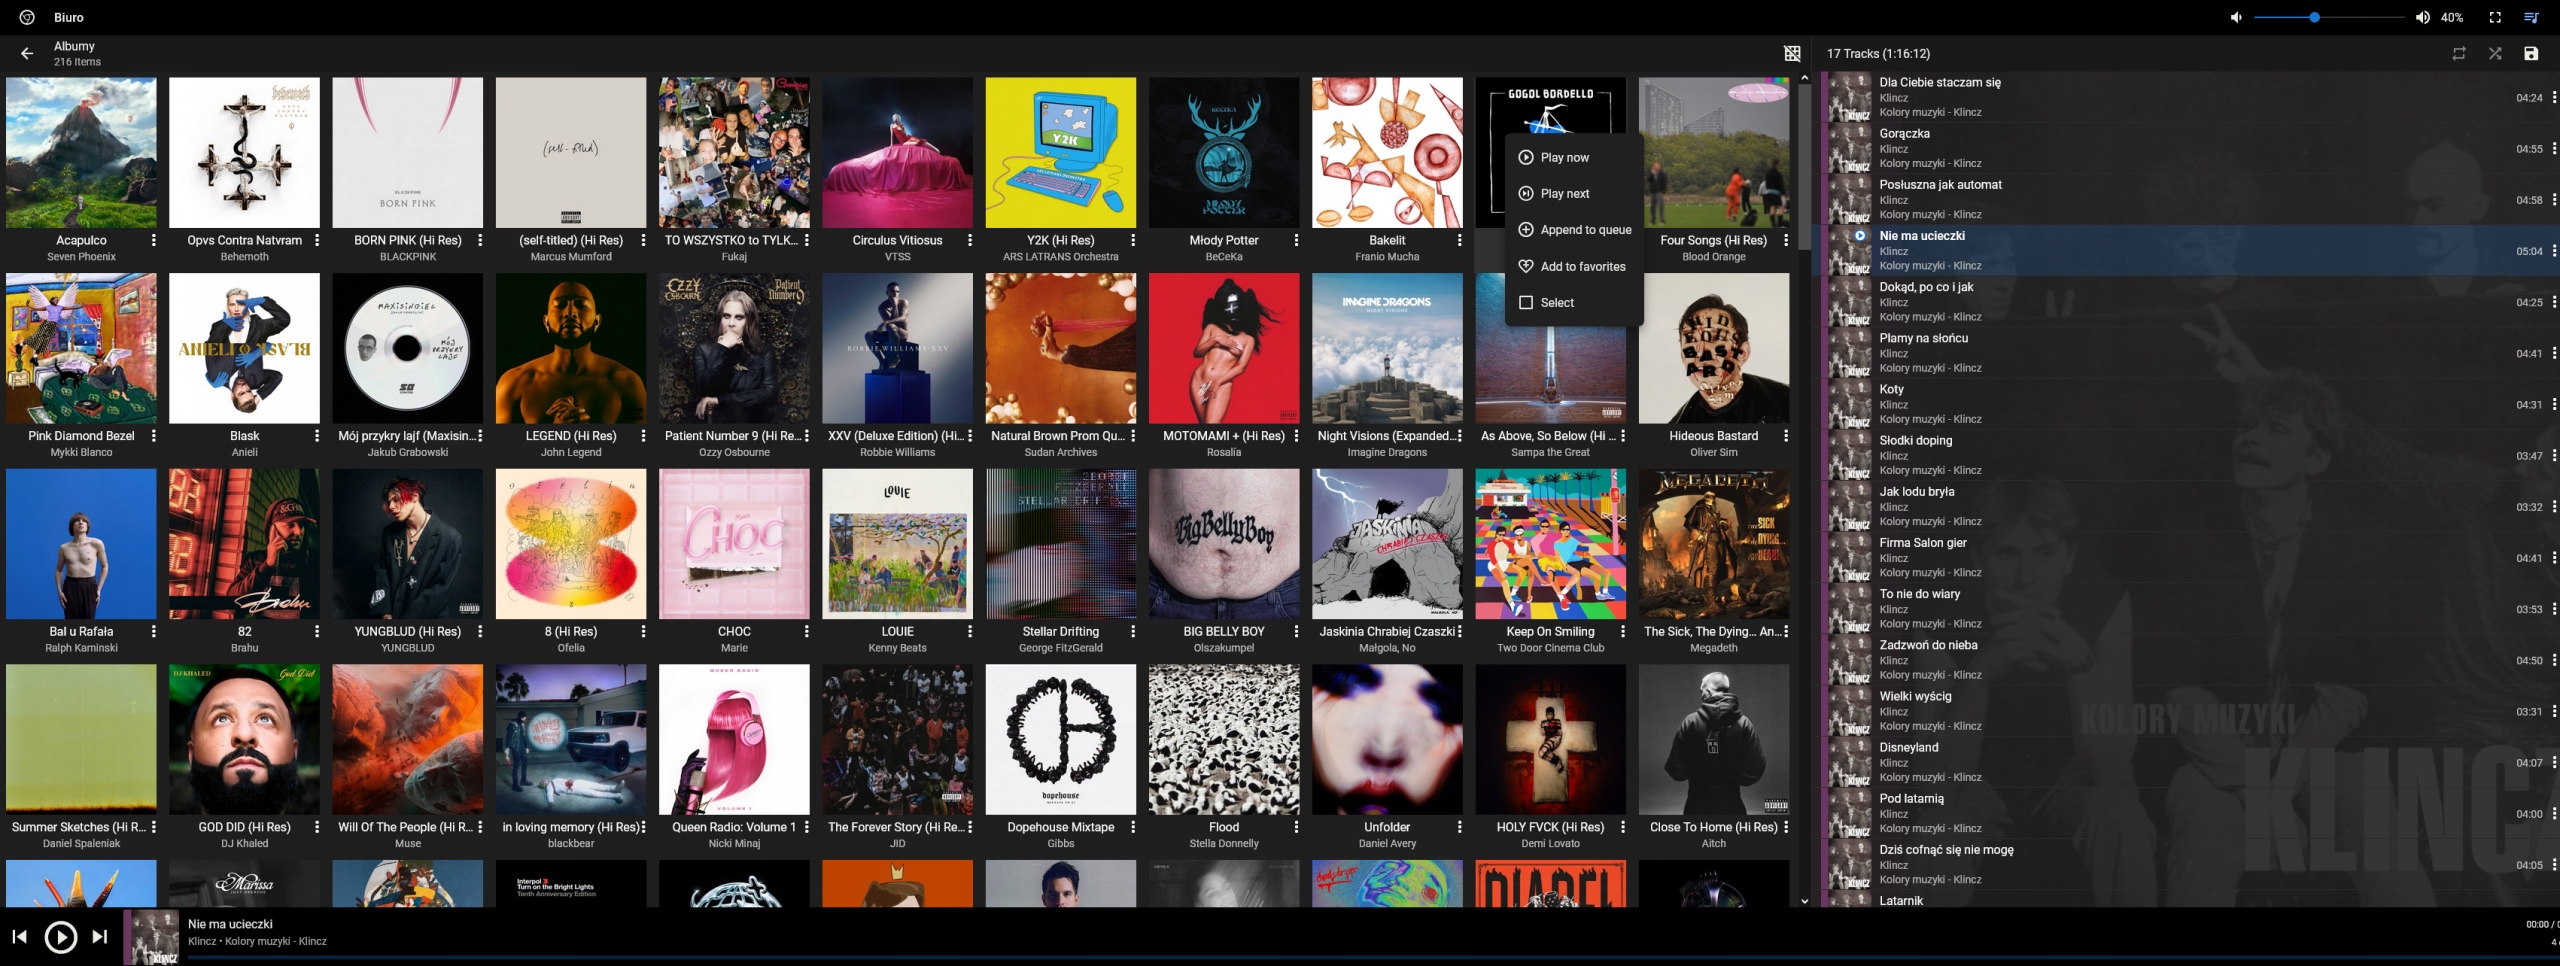Viewport: 2560px width, 966px height.
Task: Open artist Nicki Minaj from the album grid
Action: [734, 844]
